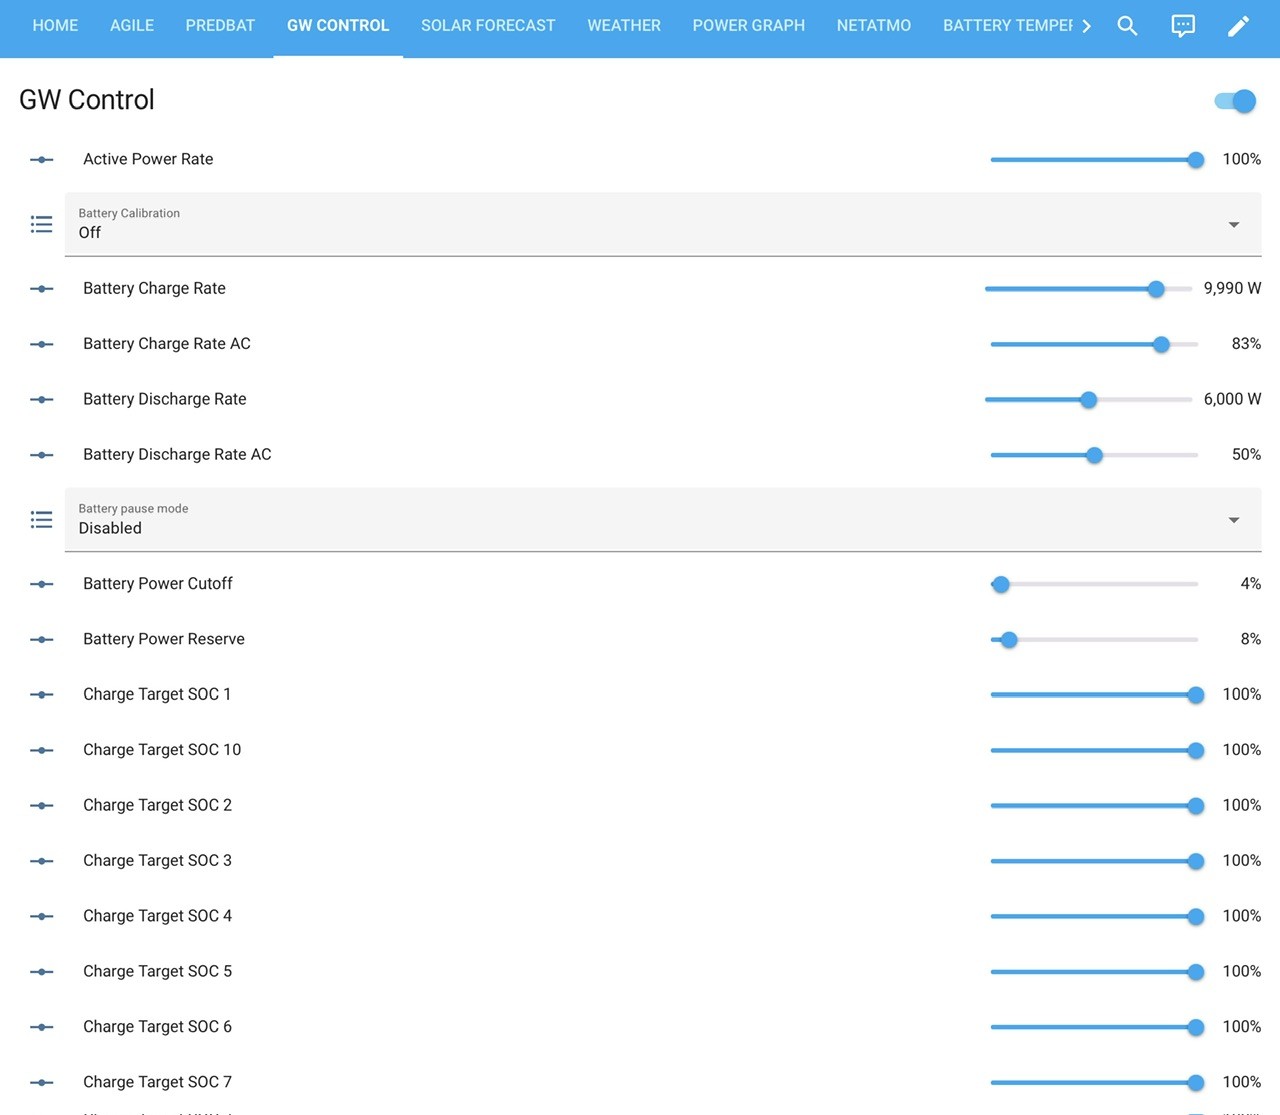The width and height of the screenshot is (1280, 1115).
Task: Click the icon beside Battery Charge Rate AC
Action: [41, 344]
